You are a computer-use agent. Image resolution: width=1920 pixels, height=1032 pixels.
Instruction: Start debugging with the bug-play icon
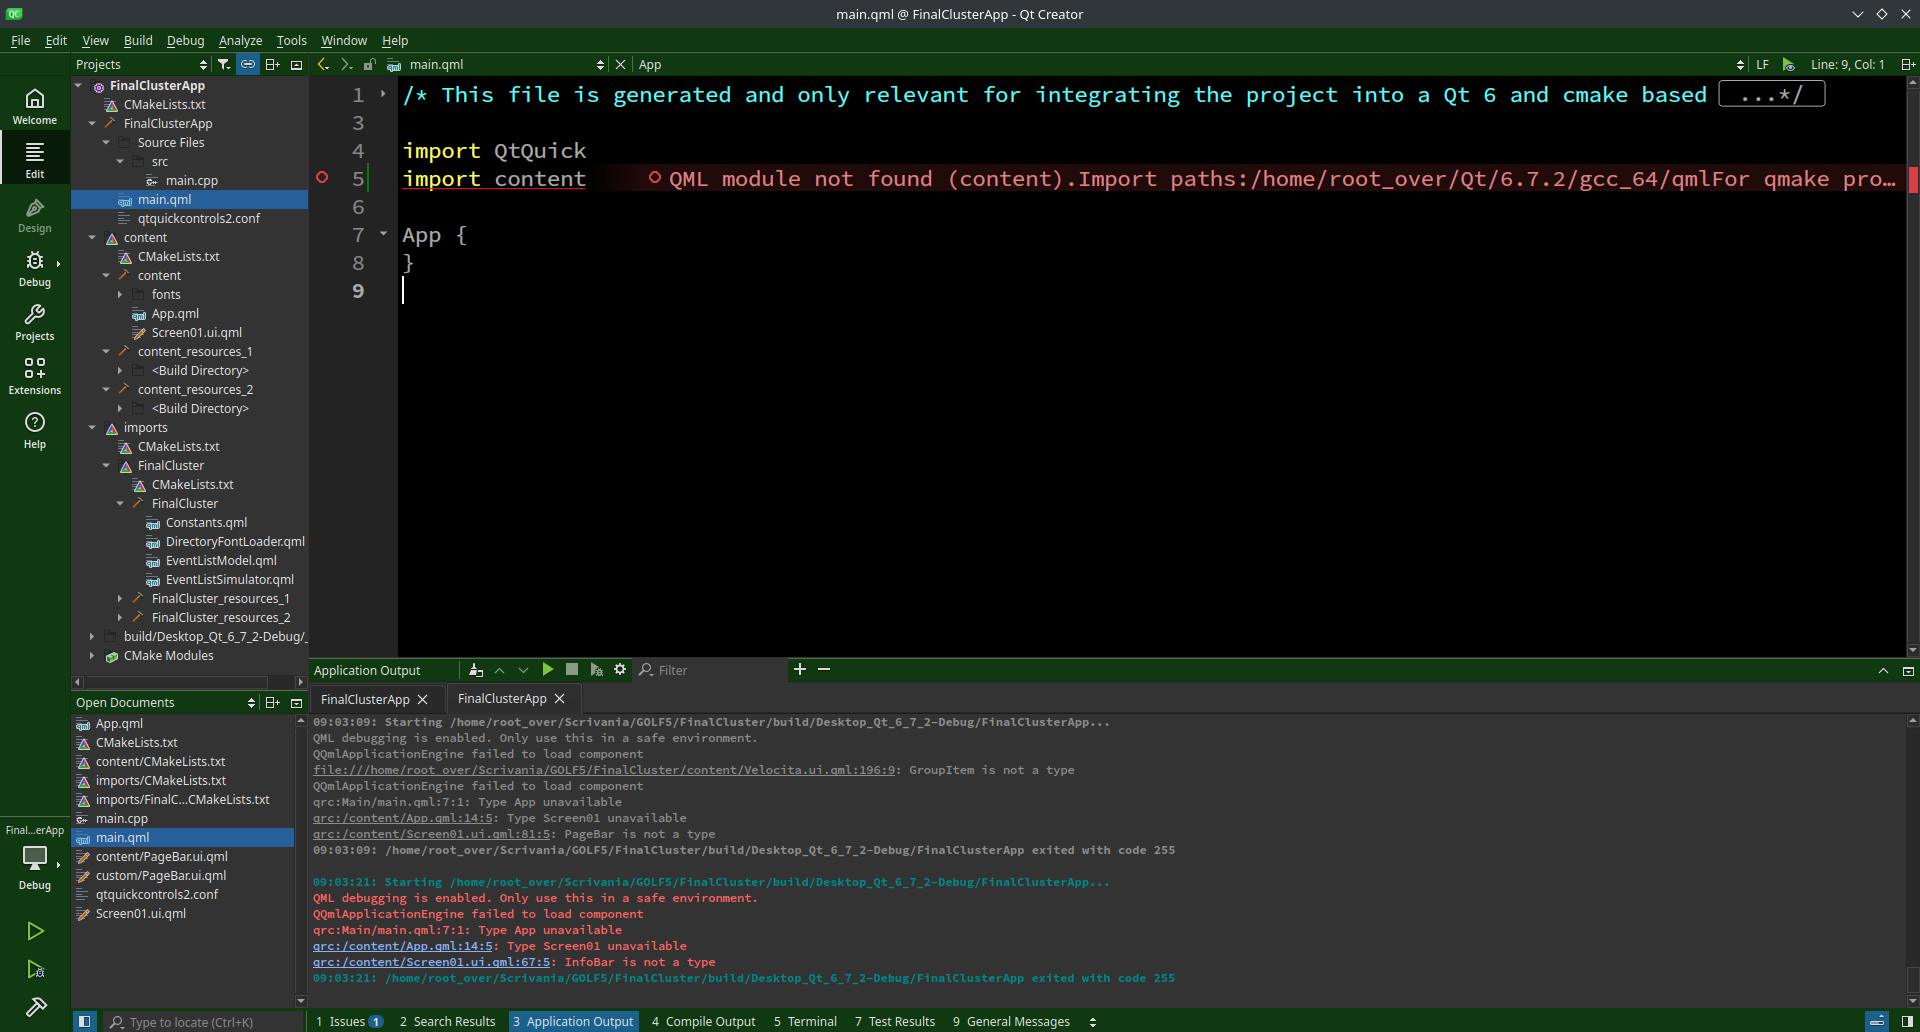tap(35, 969)
